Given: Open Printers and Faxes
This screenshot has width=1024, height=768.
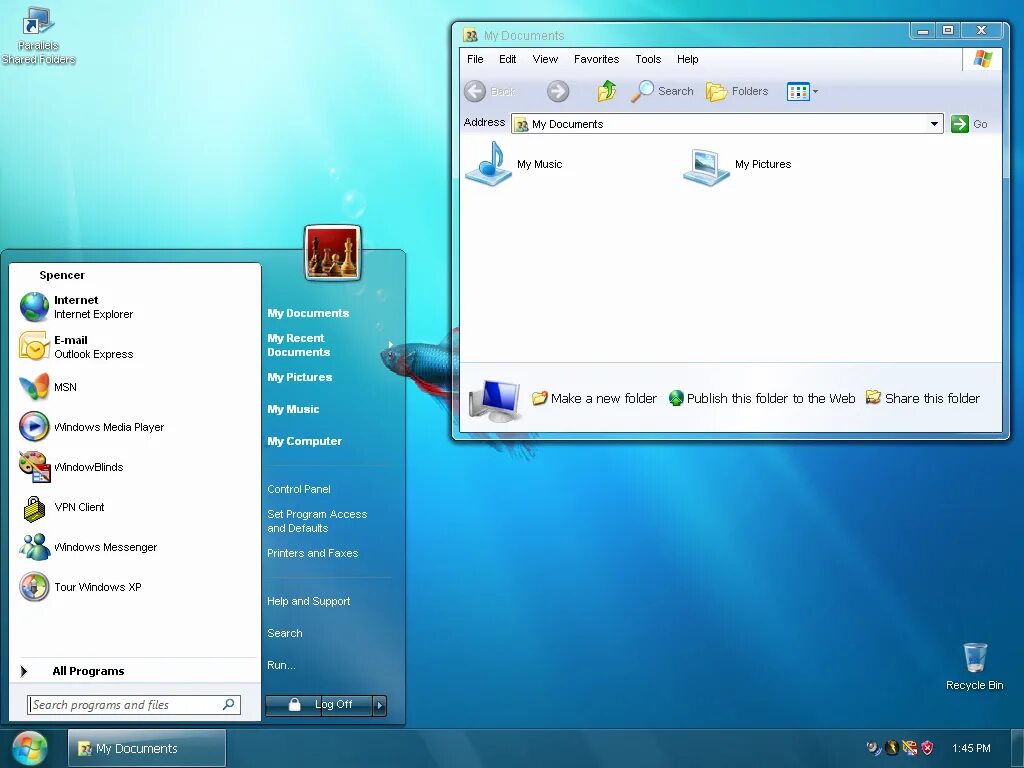Looking at the screenshot, I should coord(312,553).
